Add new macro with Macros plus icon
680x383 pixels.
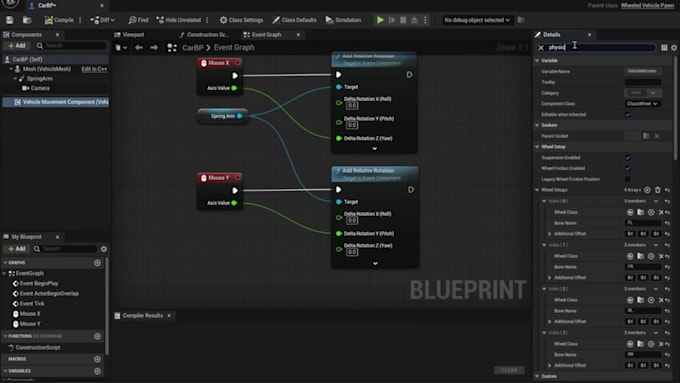coord(97,359)
